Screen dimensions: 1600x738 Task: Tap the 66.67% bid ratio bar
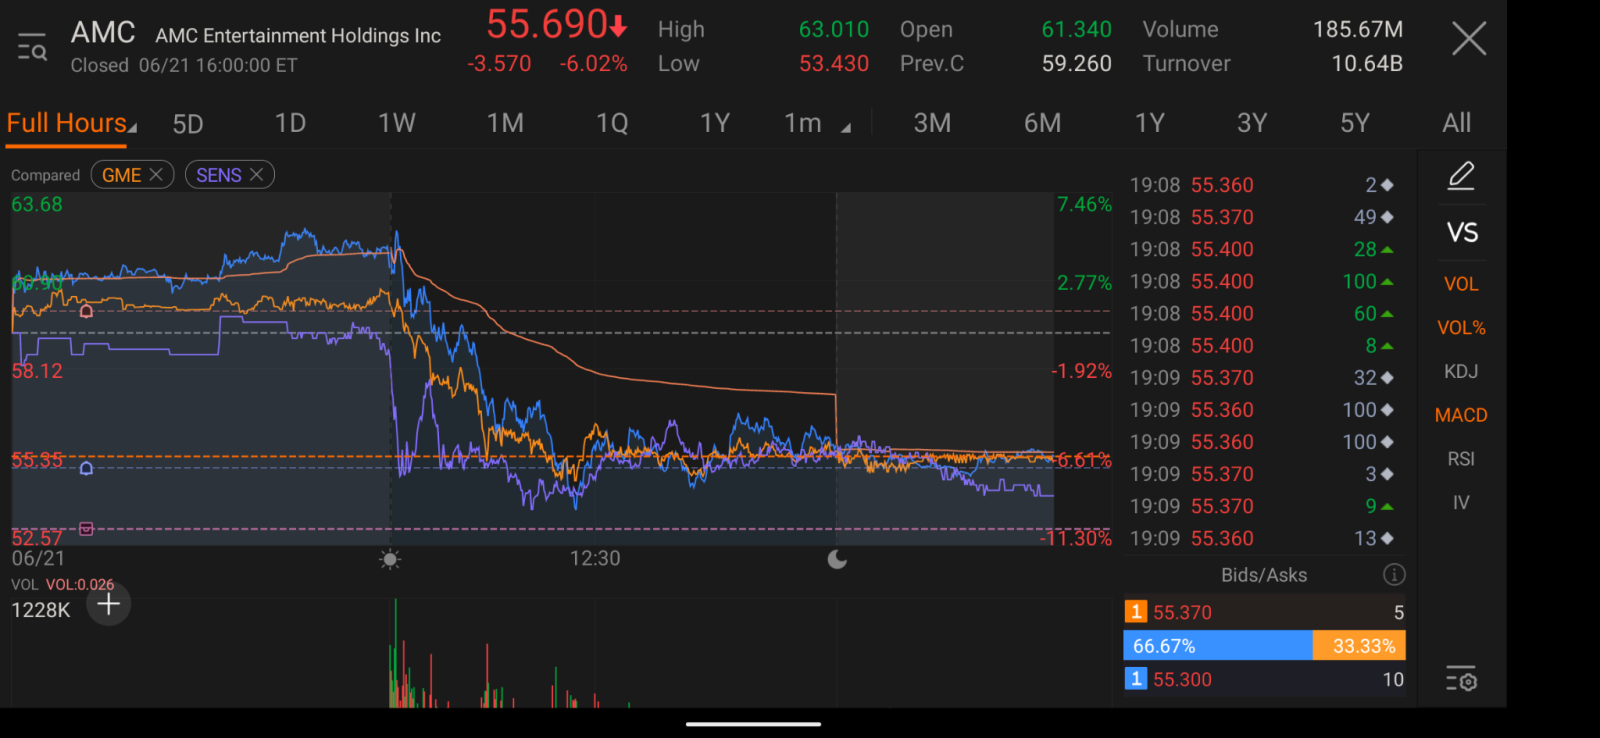click(x=1218, y=646)
